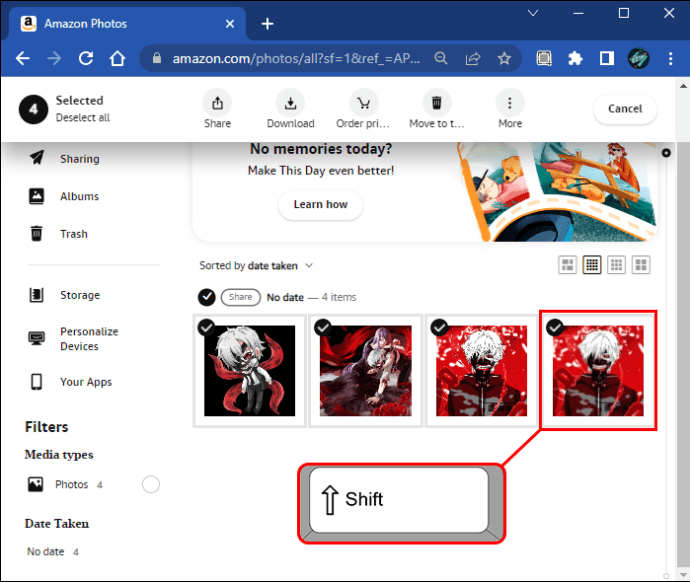Click the Sharing paper plane icon

(x=37, y=157)
